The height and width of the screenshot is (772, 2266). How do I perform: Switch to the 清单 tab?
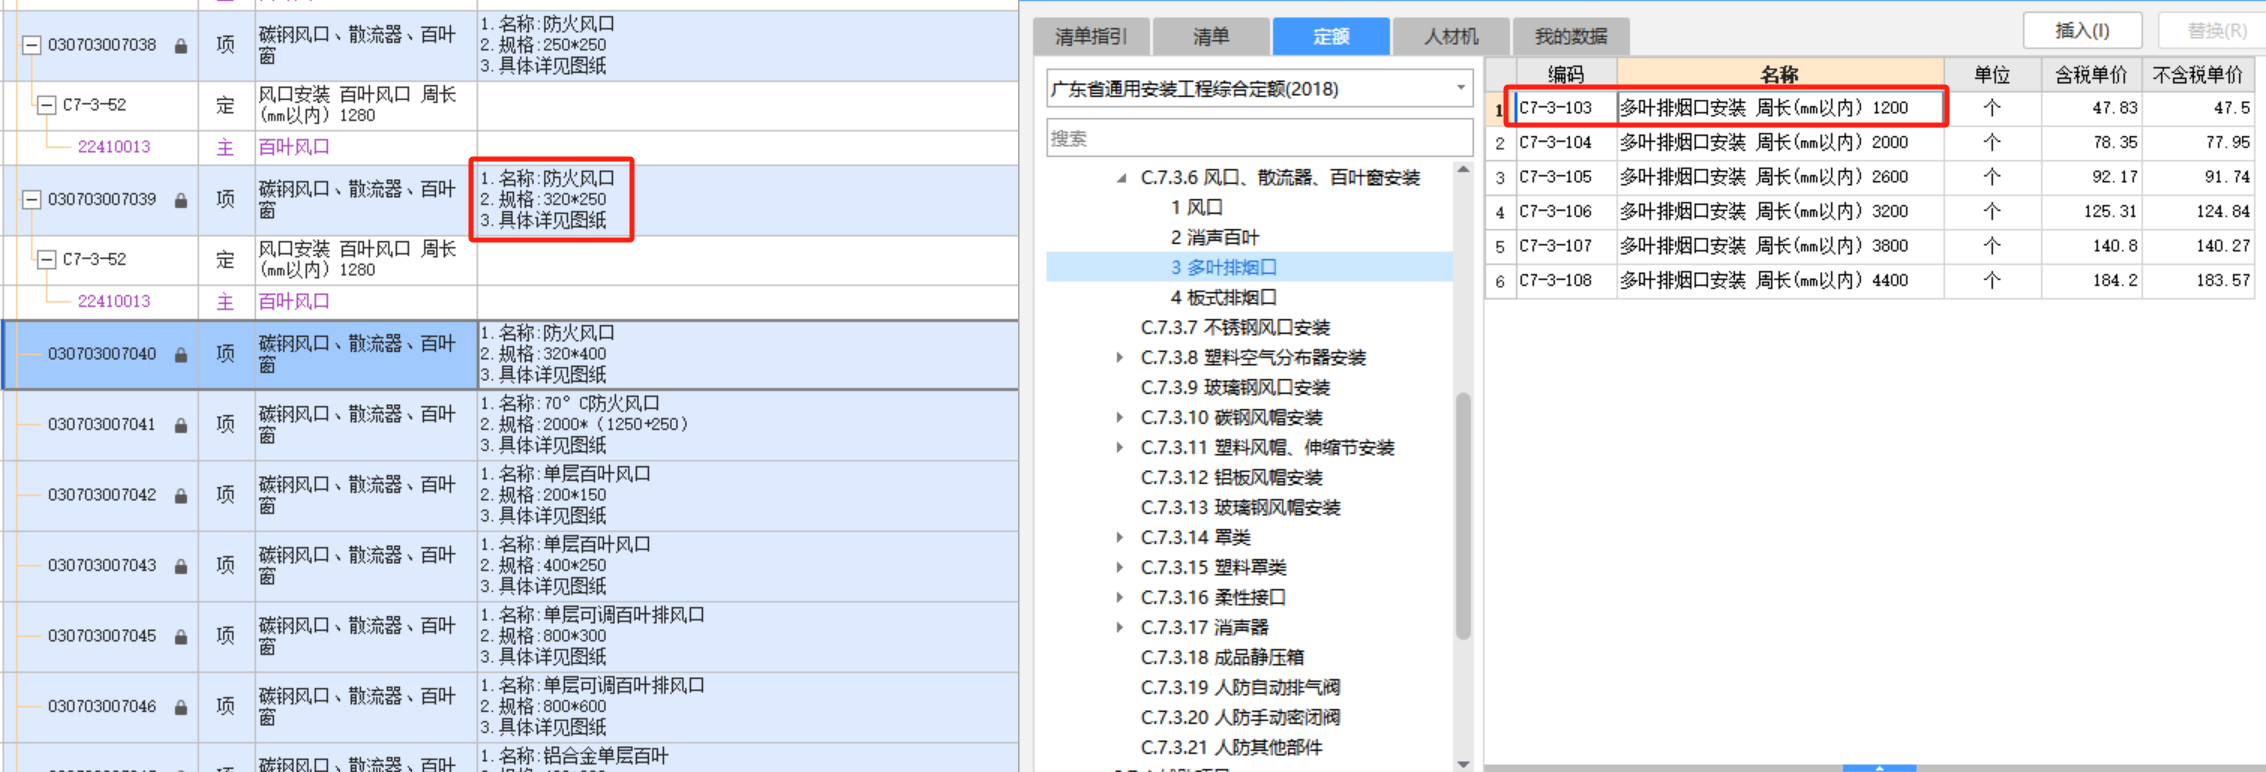click(1211, 37)
